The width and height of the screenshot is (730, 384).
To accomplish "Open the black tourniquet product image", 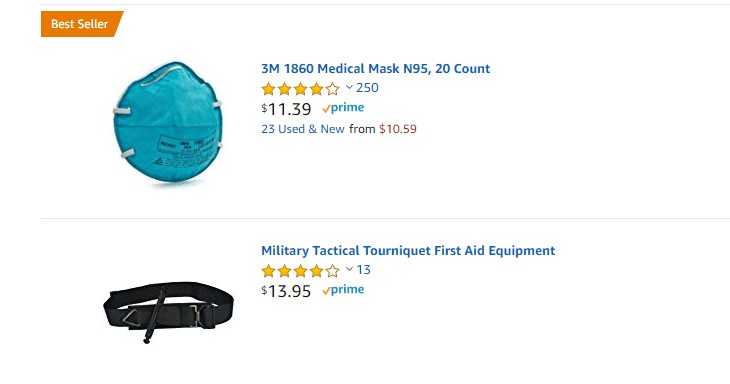I will tap(168, 311).
